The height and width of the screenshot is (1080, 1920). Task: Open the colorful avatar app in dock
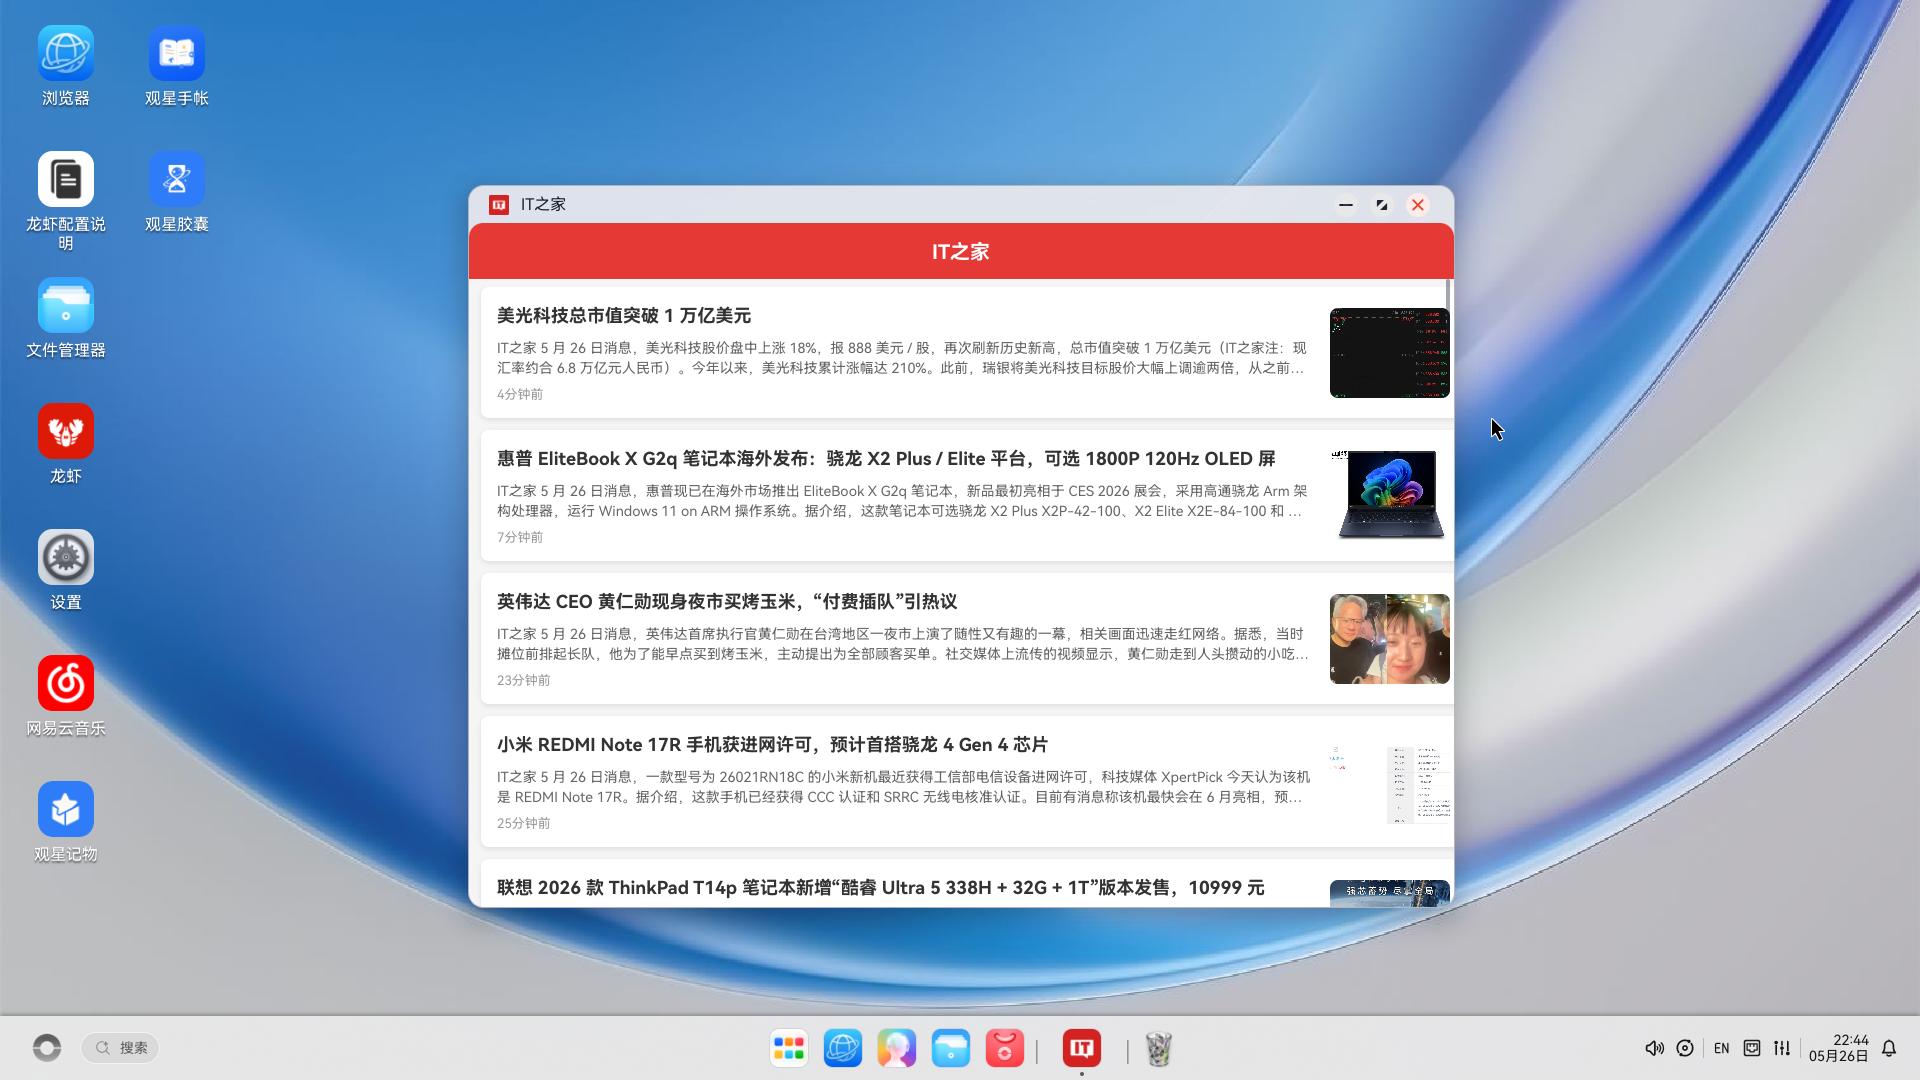897,1048
